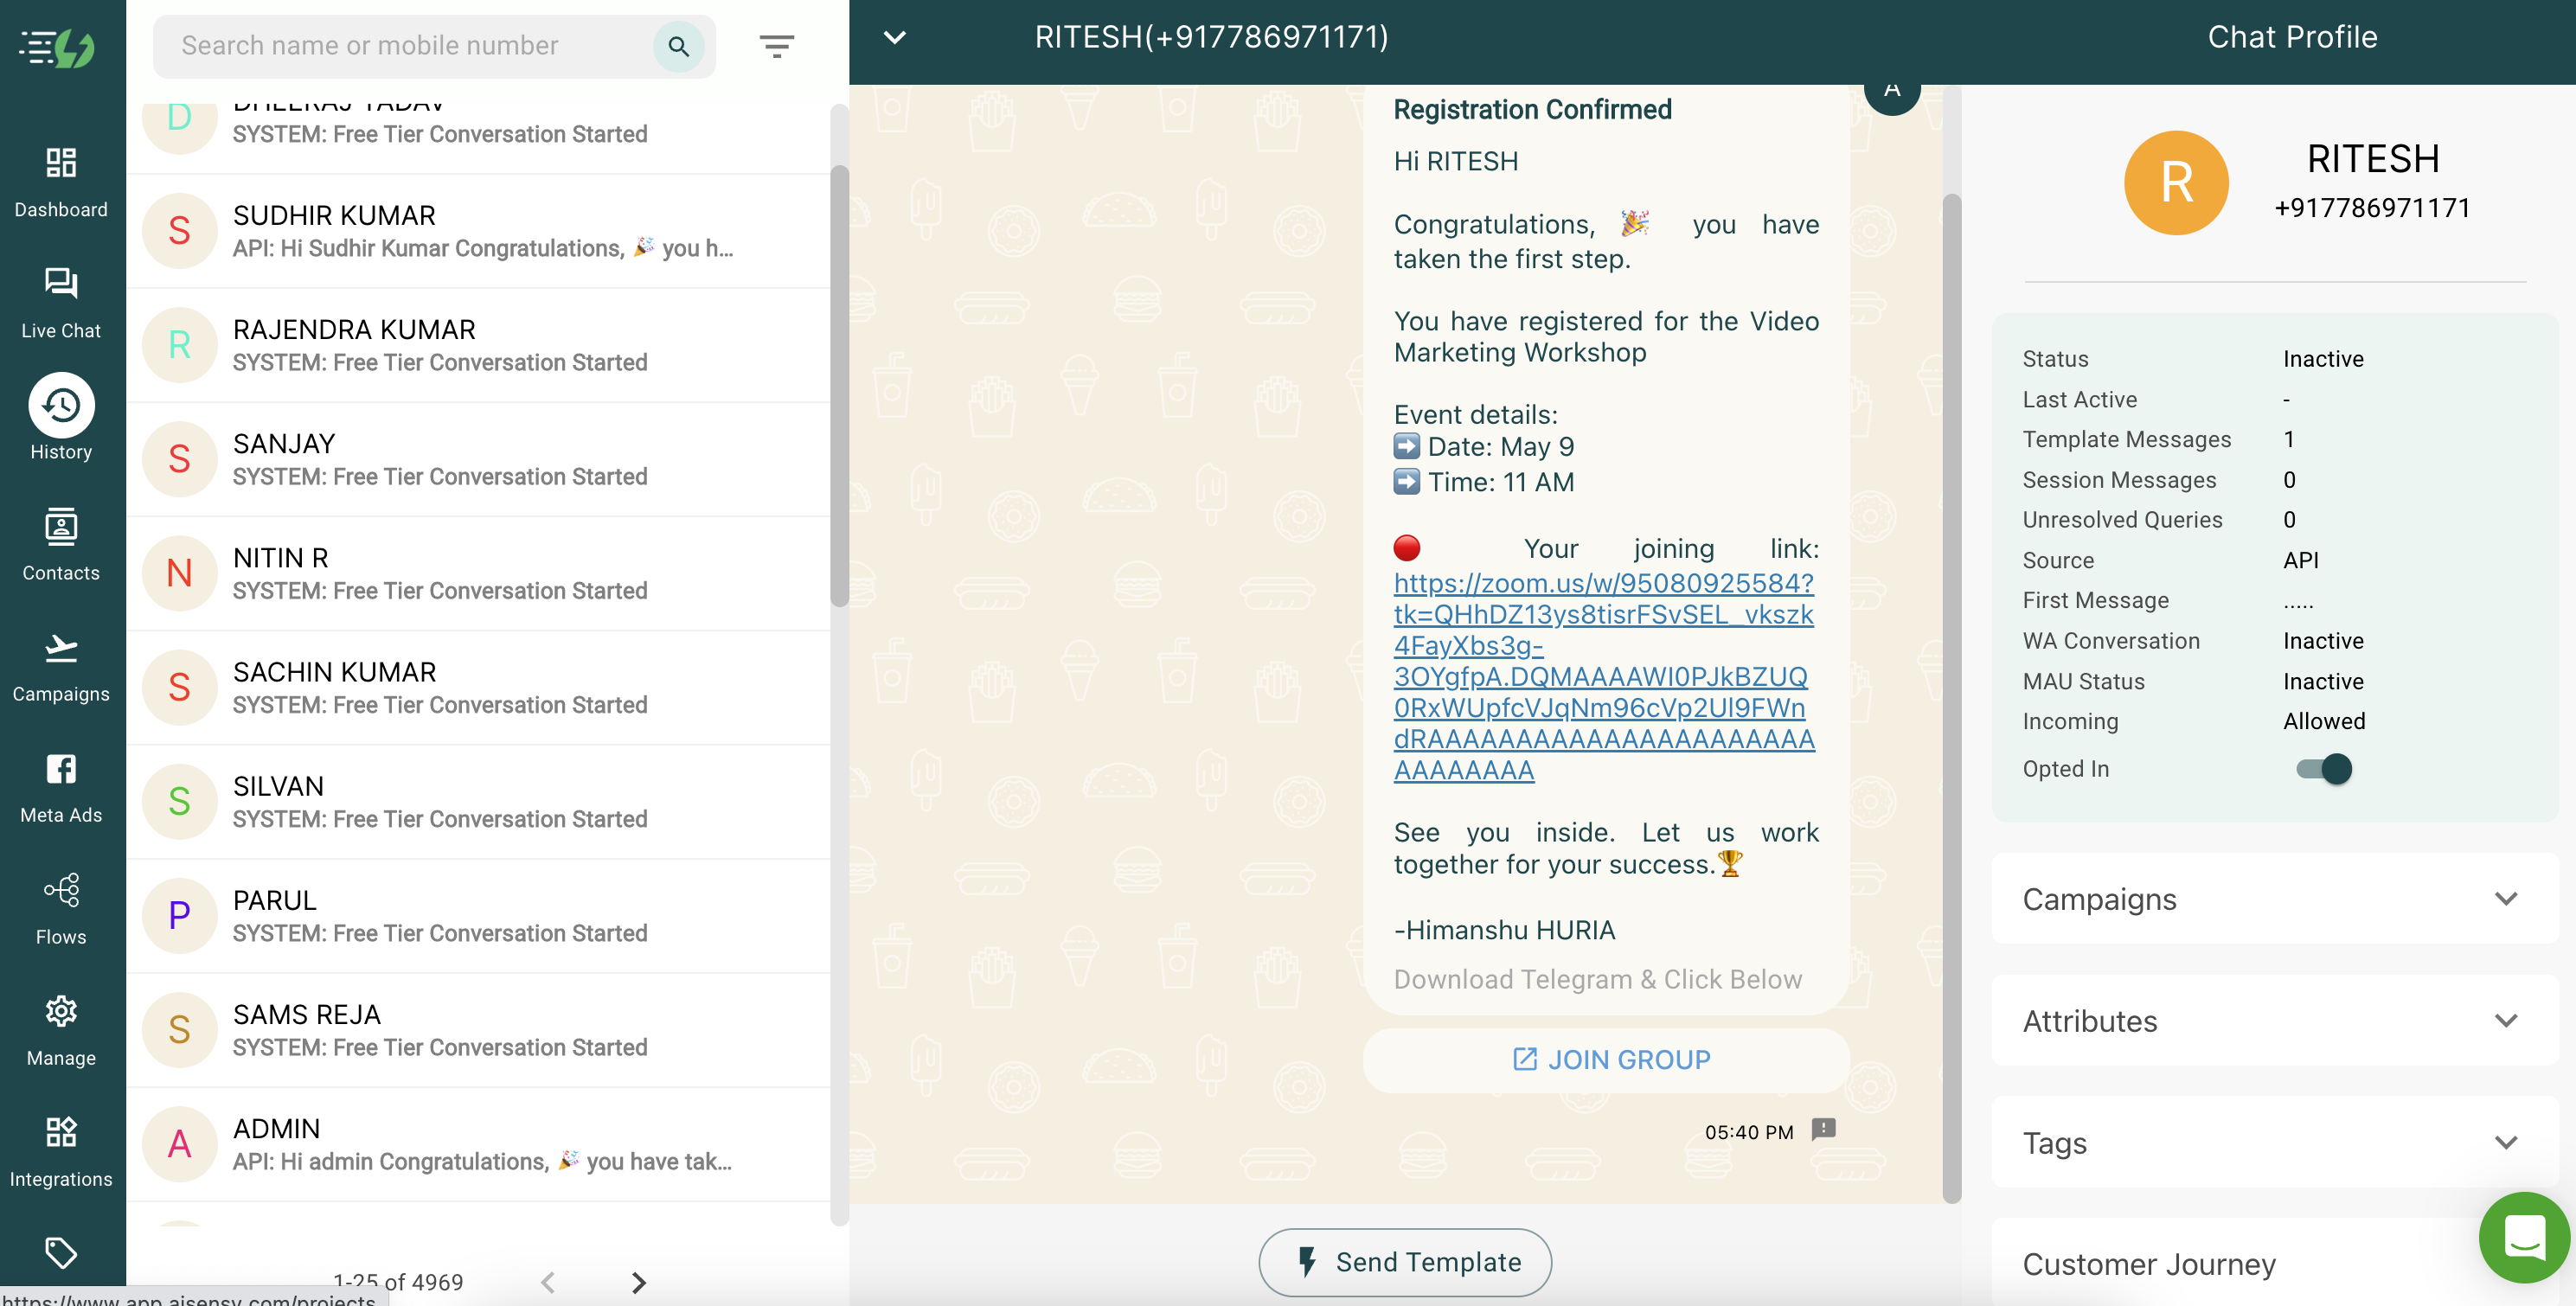Screen dimensions: 2576x1306
Task: Open ADMIN conversation
Action: pyautogui.click(x=479, y=1144)
